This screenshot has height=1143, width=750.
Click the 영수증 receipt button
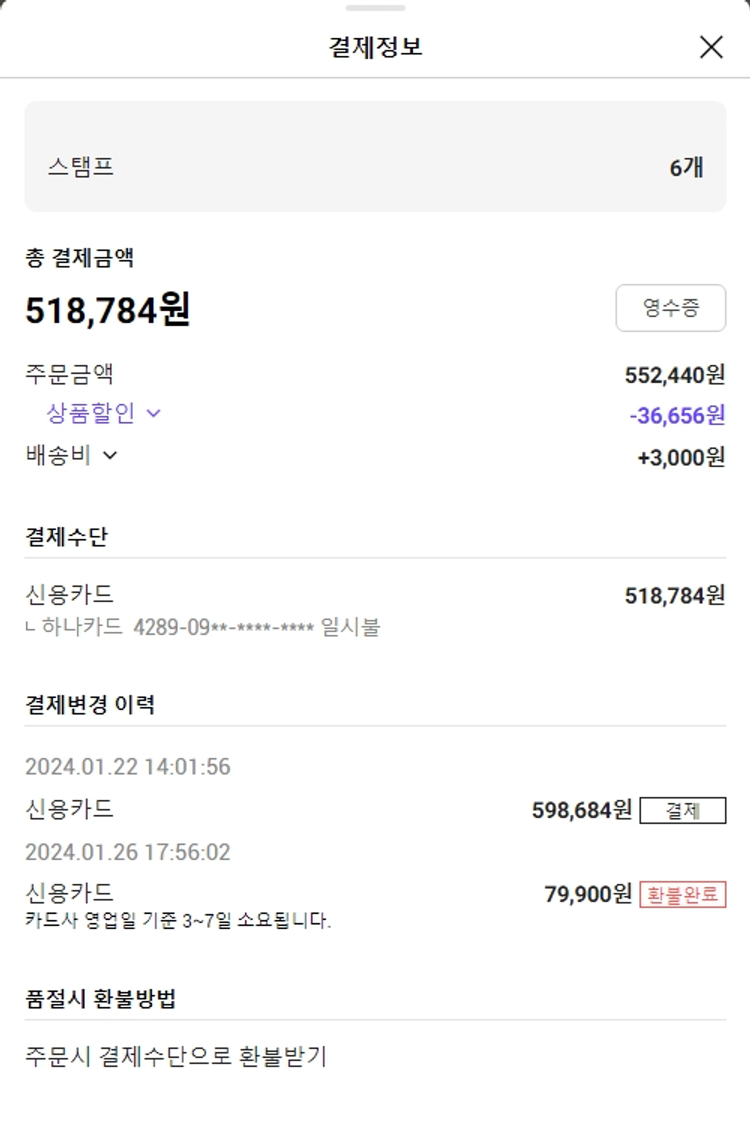click(670, 308)
